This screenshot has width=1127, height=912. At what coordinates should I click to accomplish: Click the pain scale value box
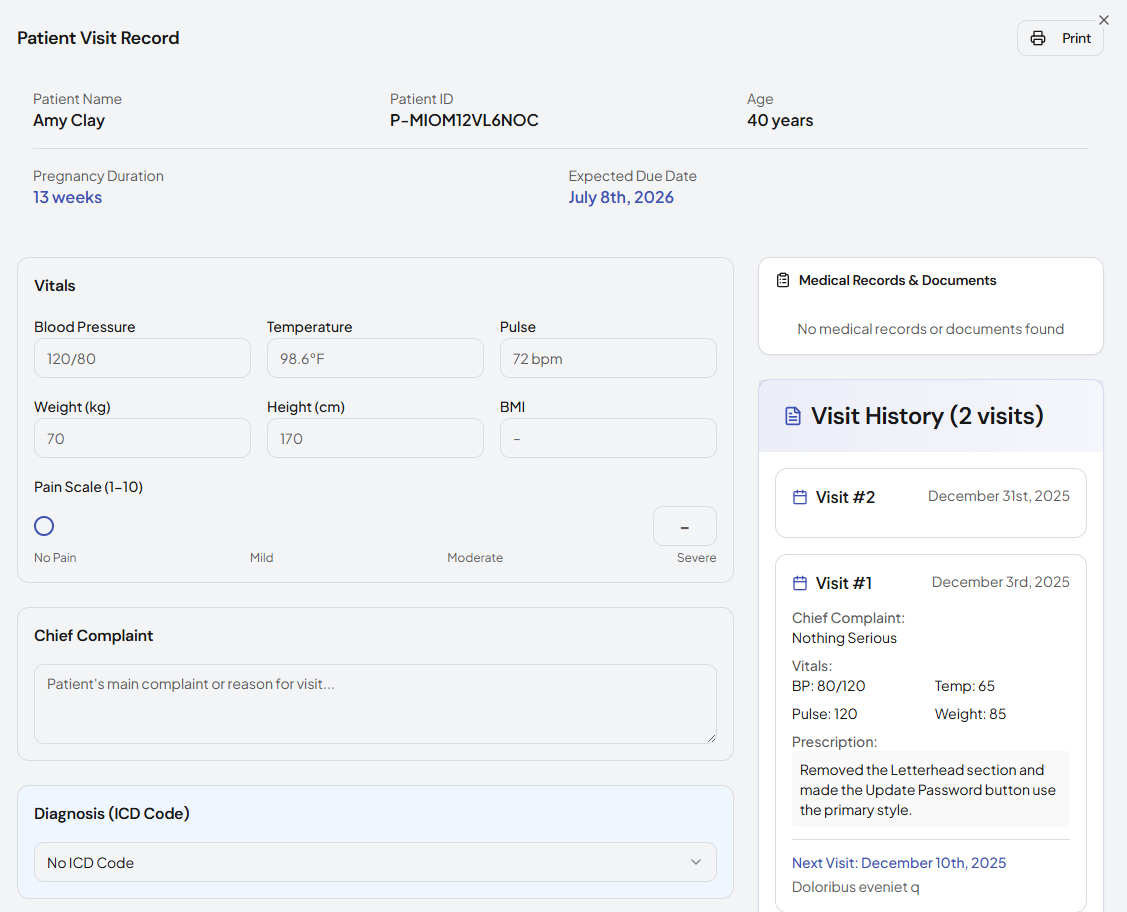coord(684,526)
